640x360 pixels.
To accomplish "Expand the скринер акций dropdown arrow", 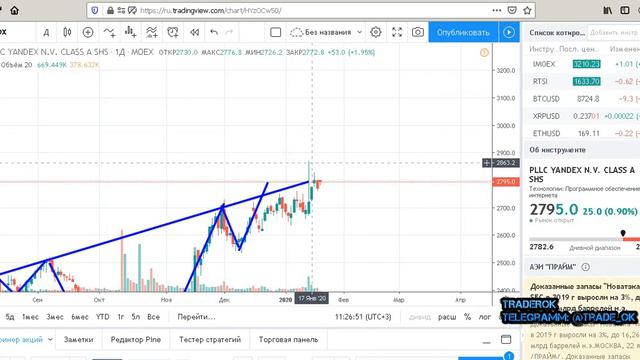I will point(50,339).
